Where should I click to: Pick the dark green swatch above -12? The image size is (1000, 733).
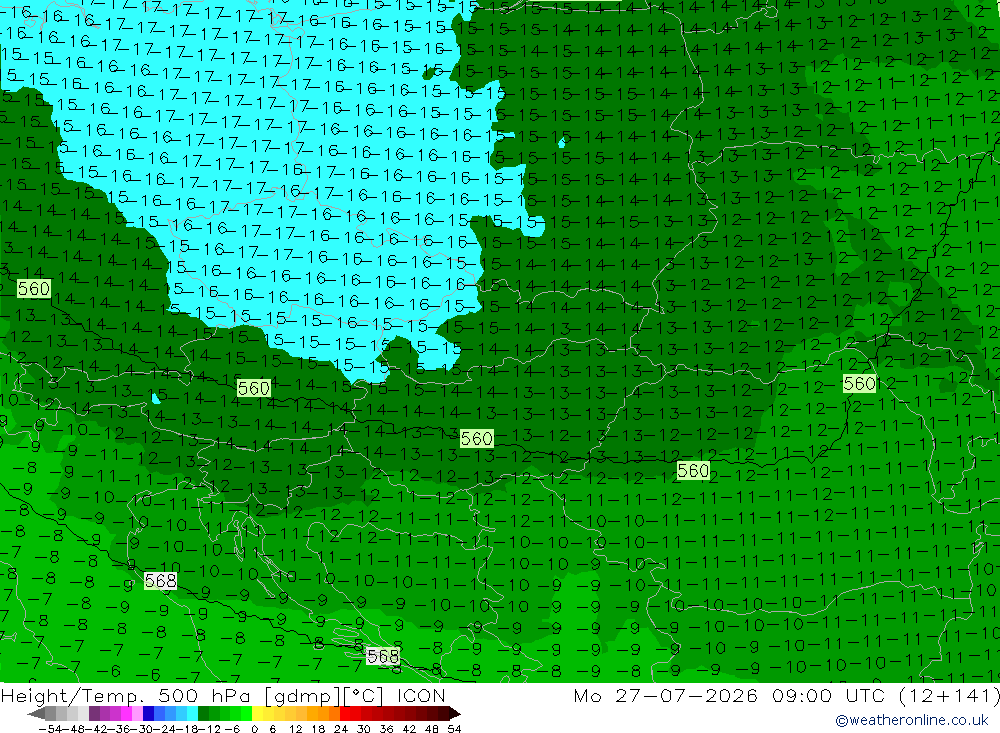(203, 714)
